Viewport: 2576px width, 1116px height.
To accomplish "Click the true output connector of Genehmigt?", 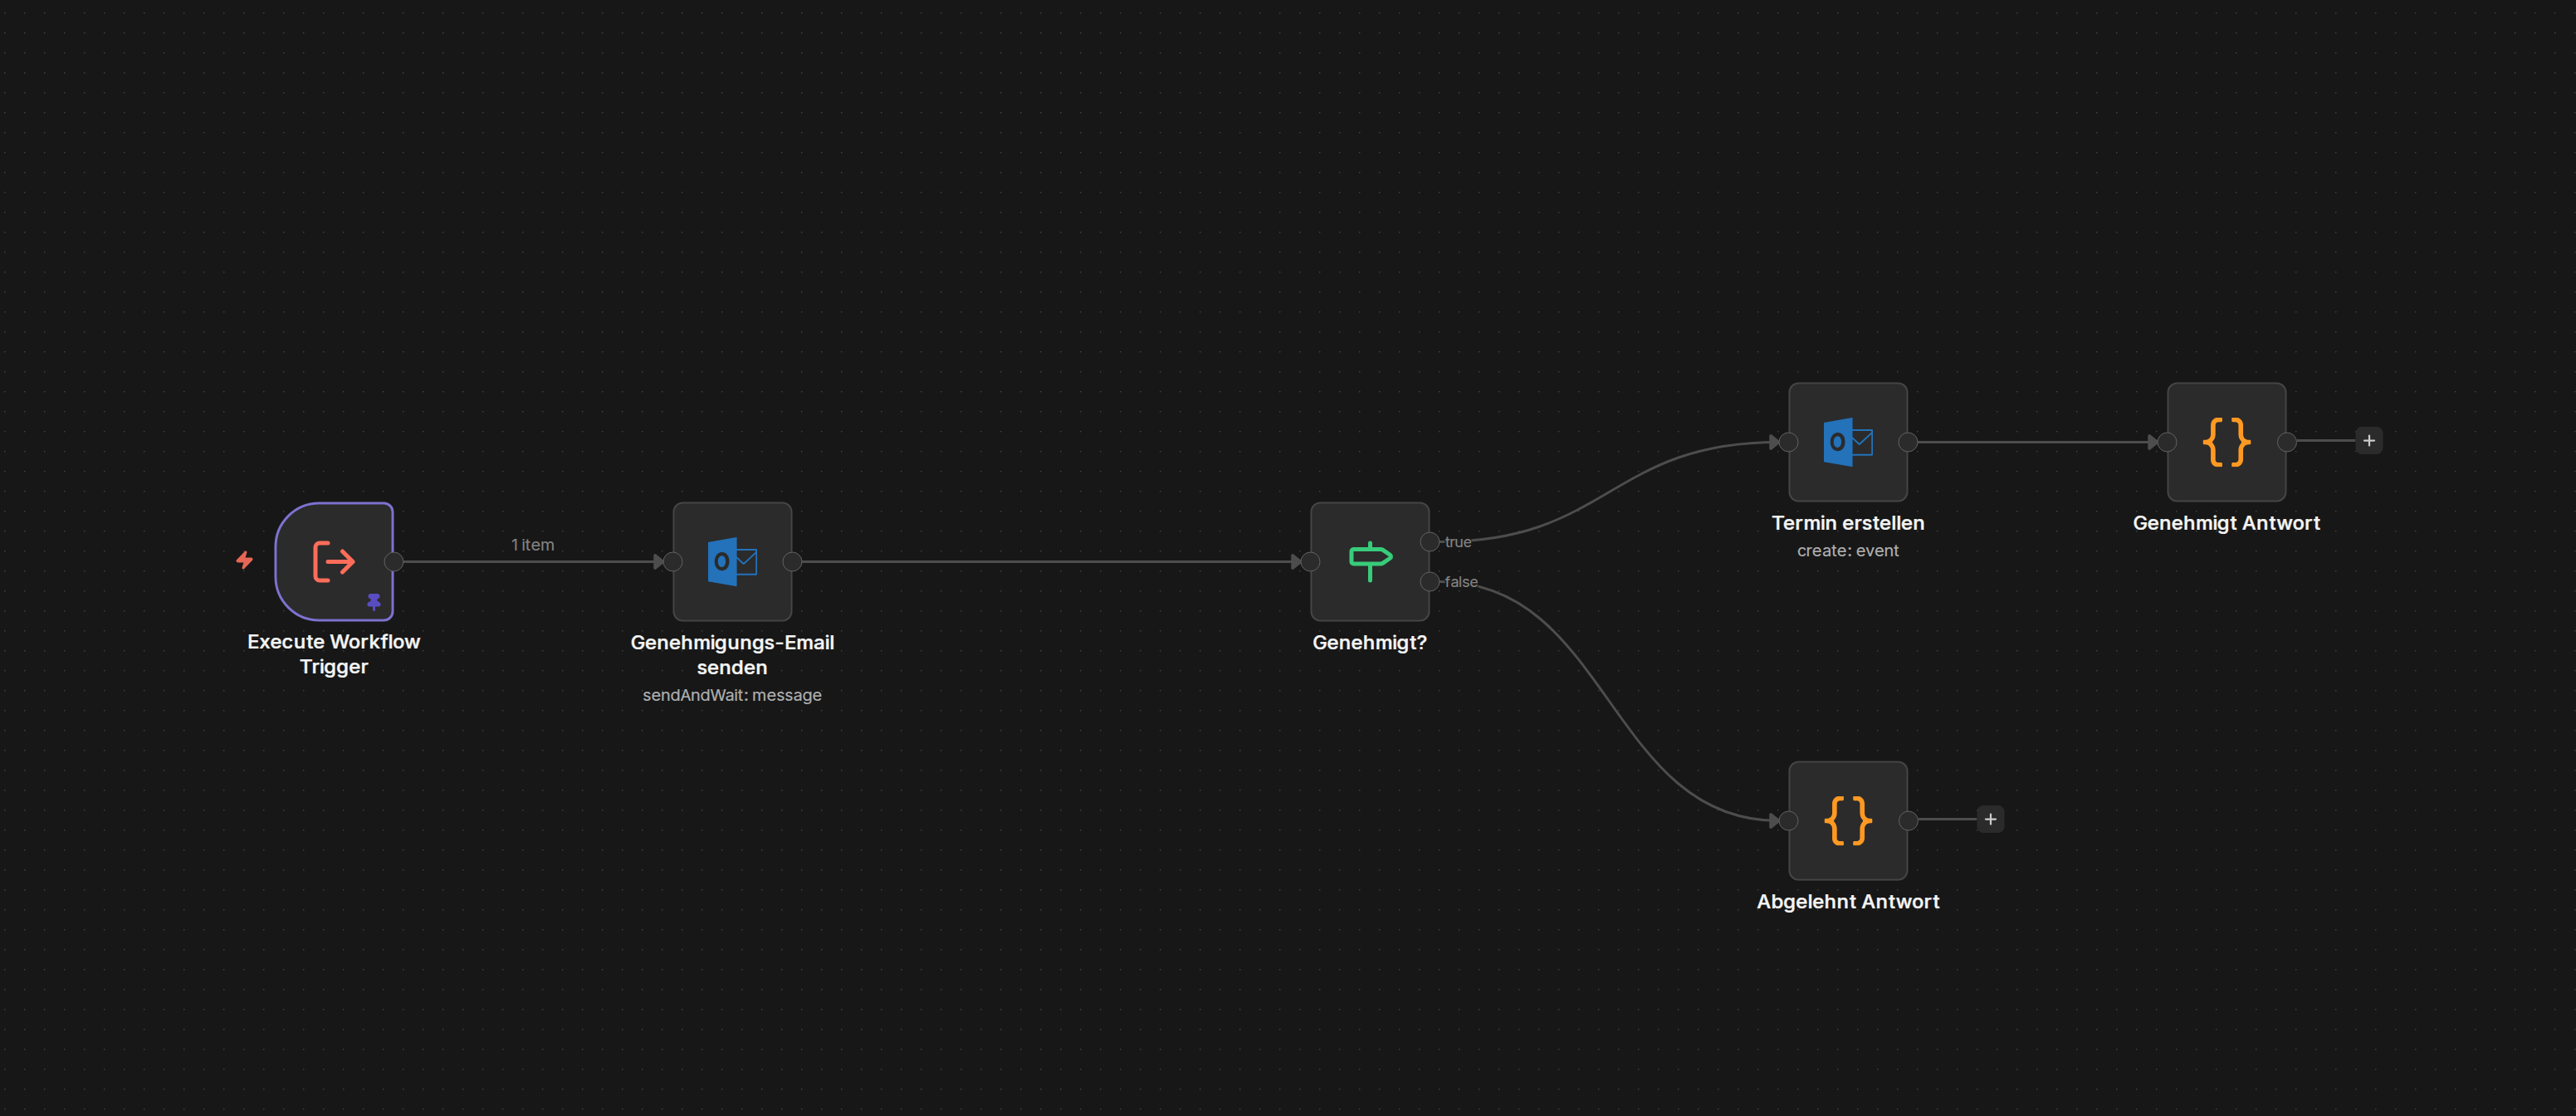I will tap(1430, 542).
